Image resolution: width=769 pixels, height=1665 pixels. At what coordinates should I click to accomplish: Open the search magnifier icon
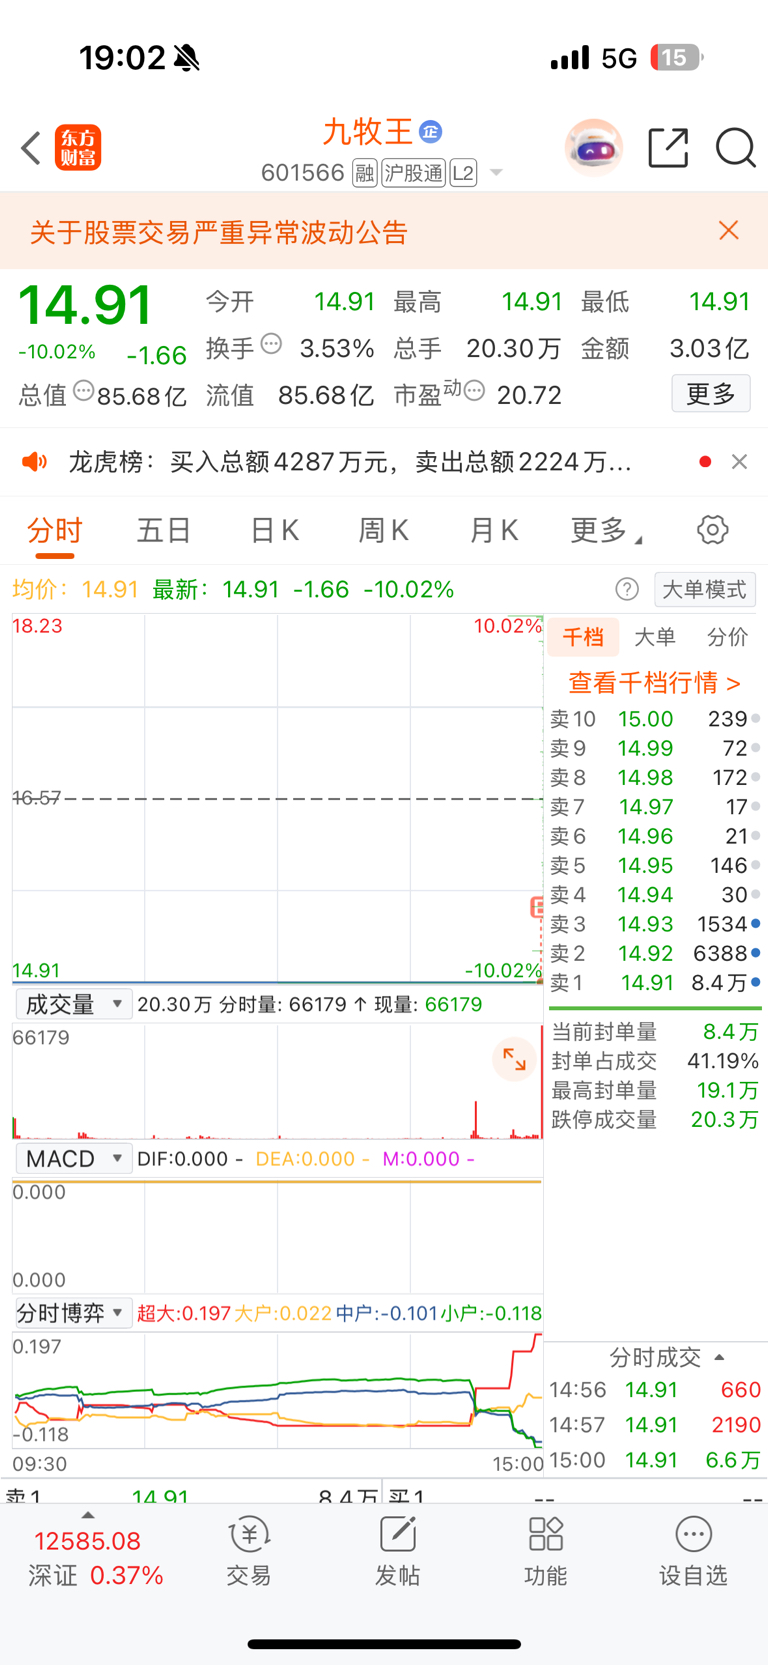click(x=736, y=148)
